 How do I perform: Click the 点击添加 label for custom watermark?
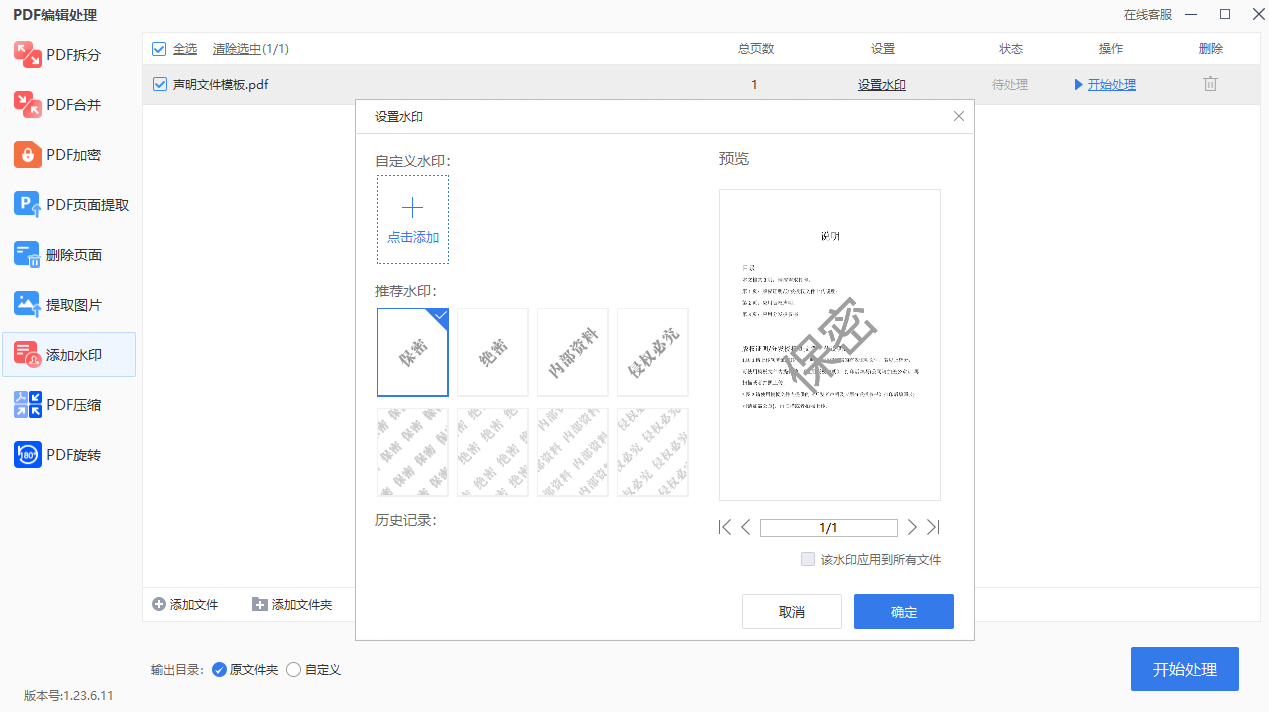point(413,238)
